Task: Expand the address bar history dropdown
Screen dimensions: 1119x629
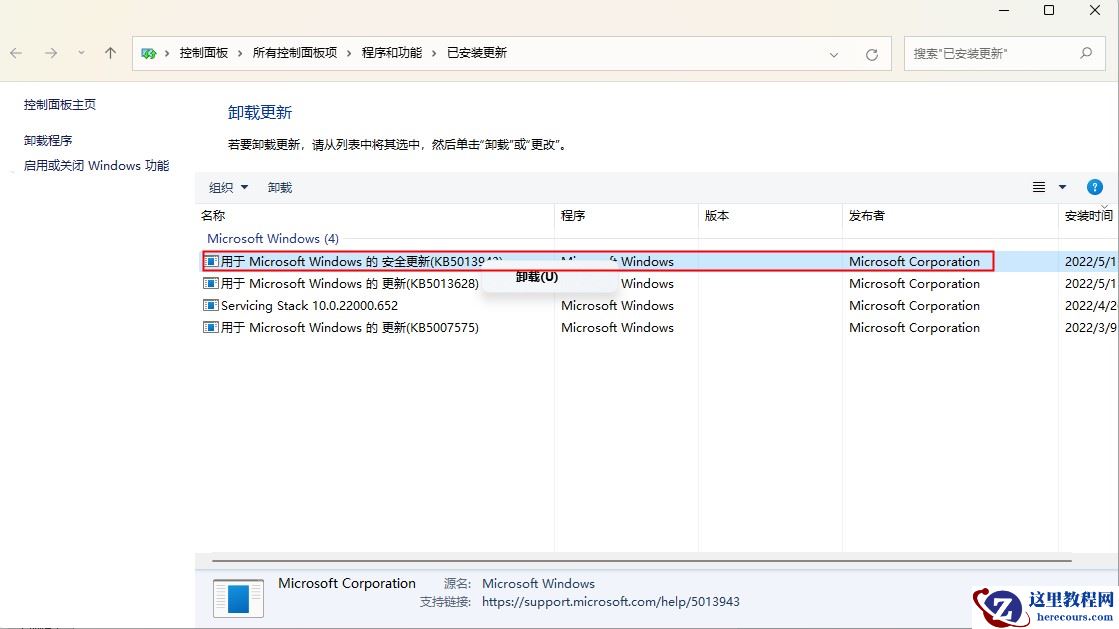Action: (835, 53)
